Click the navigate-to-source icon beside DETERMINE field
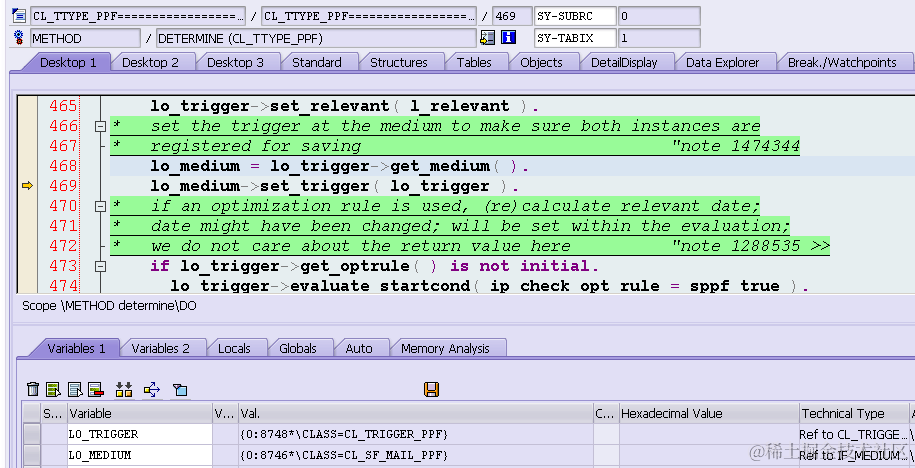915x468 pixels. pos(487,38)
